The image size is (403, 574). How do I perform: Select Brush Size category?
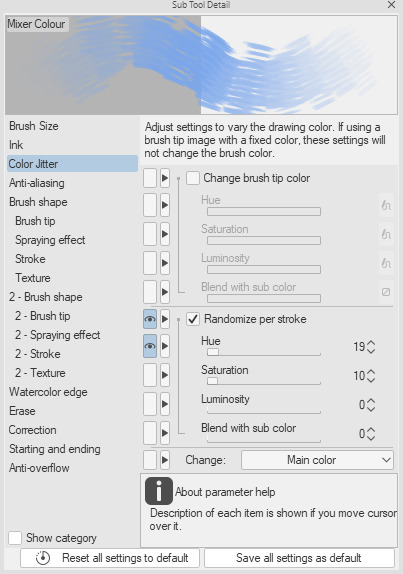34,126
